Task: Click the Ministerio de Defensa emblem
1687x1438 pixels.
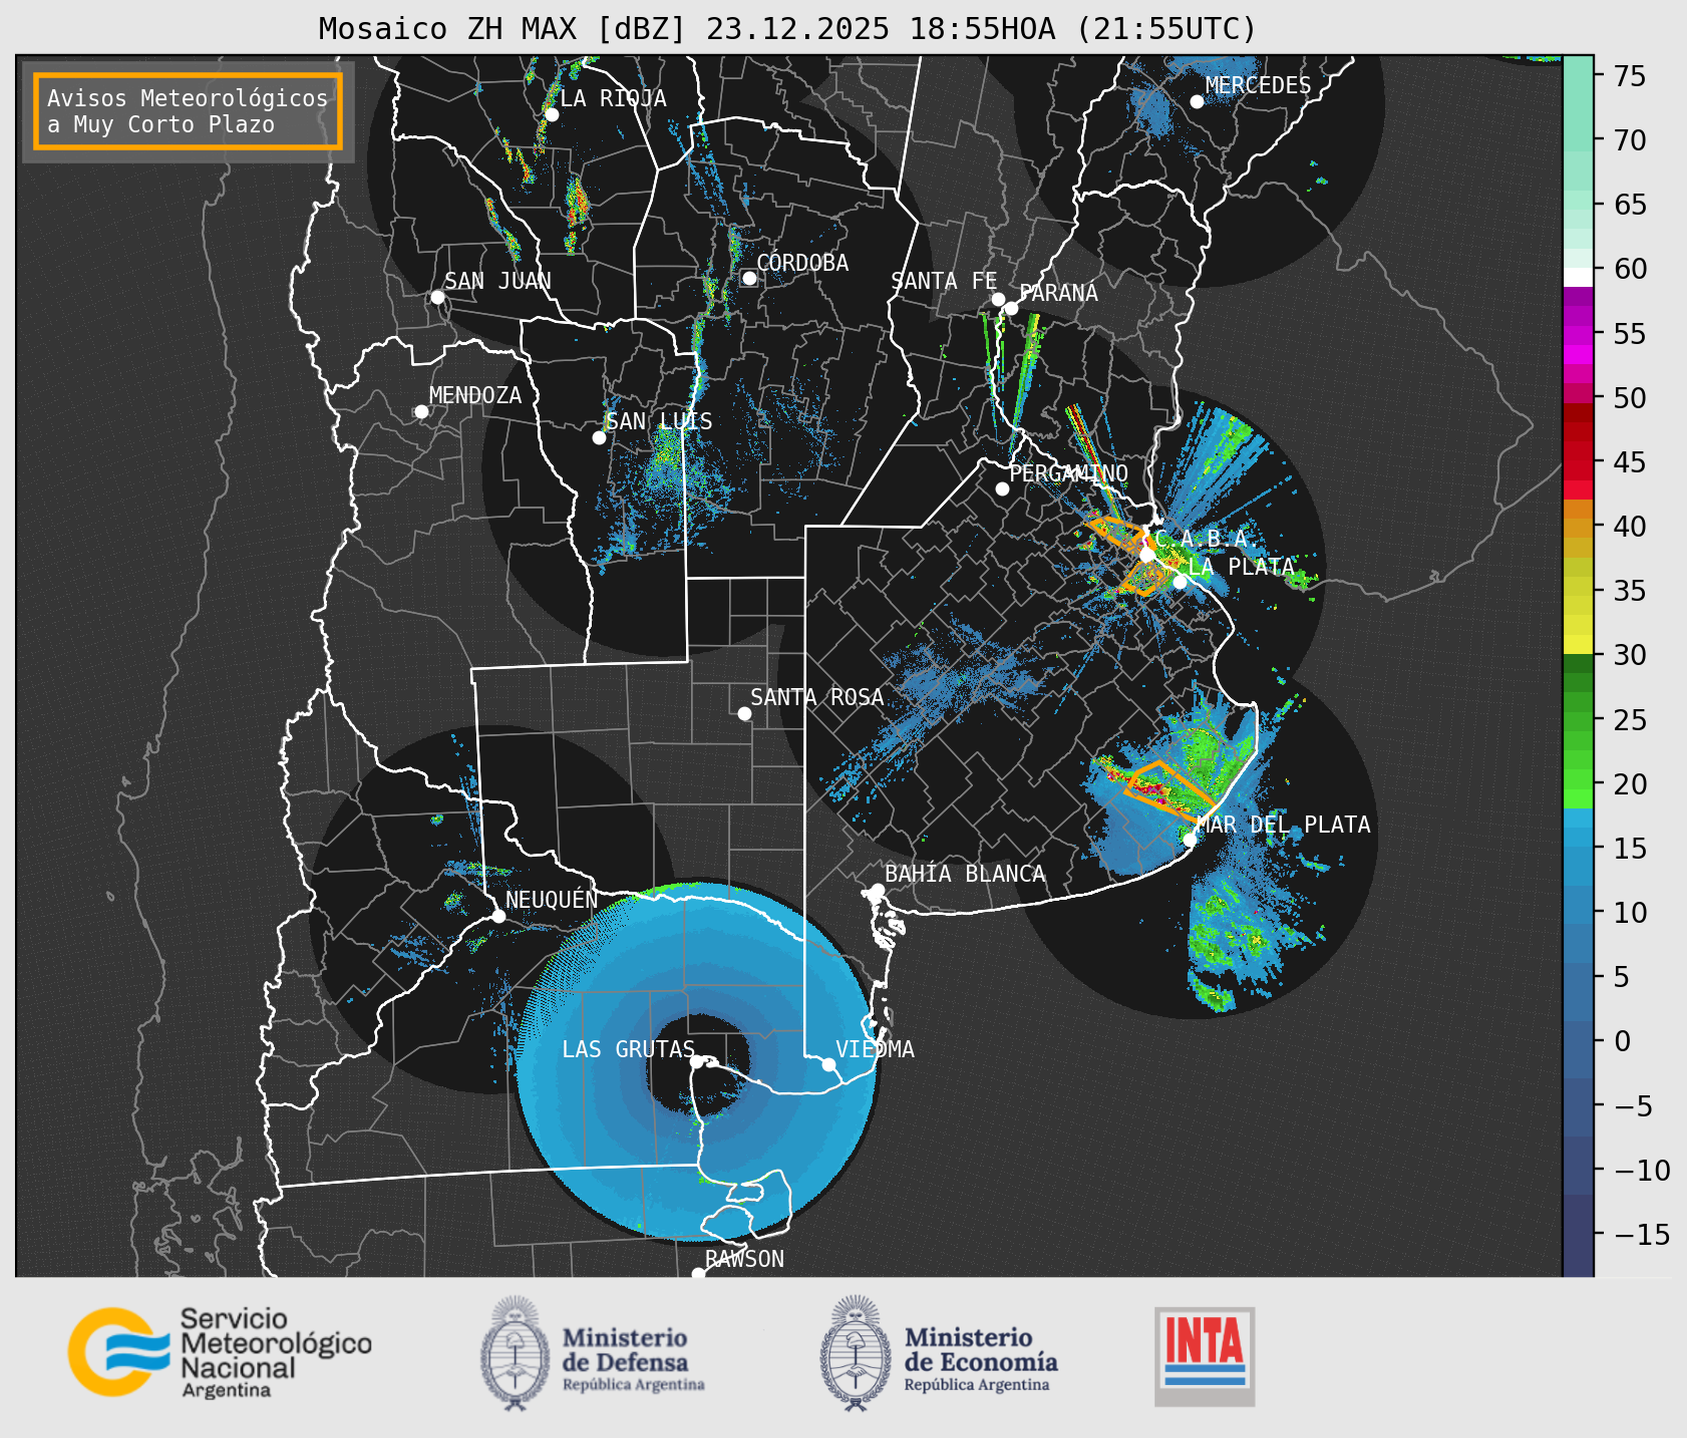Action: coord(515,1353)
